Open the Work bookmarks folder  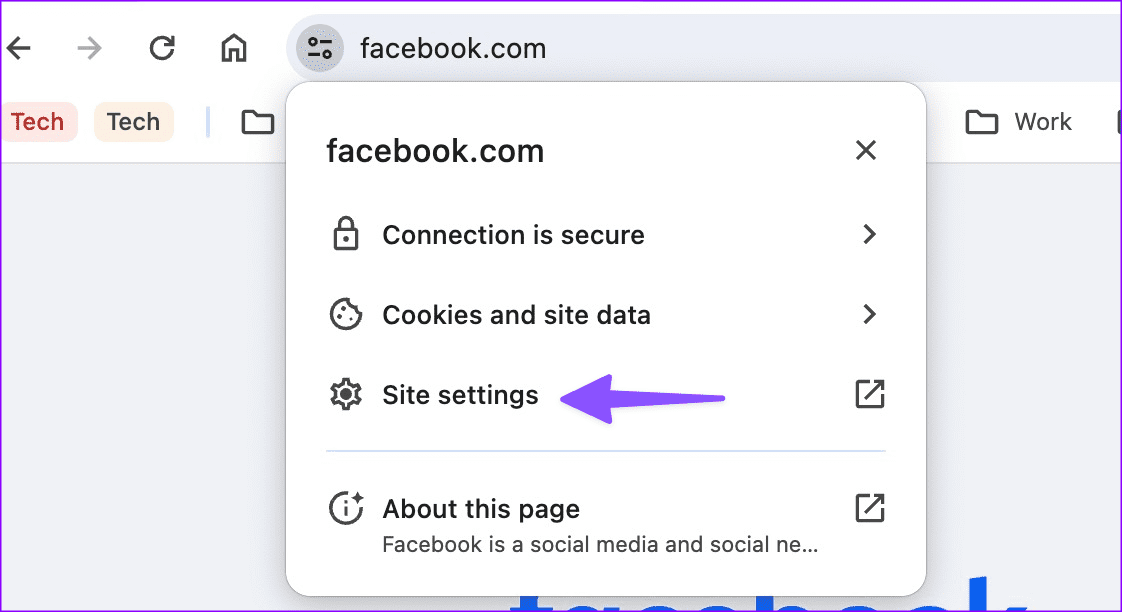pos(1020,121)
